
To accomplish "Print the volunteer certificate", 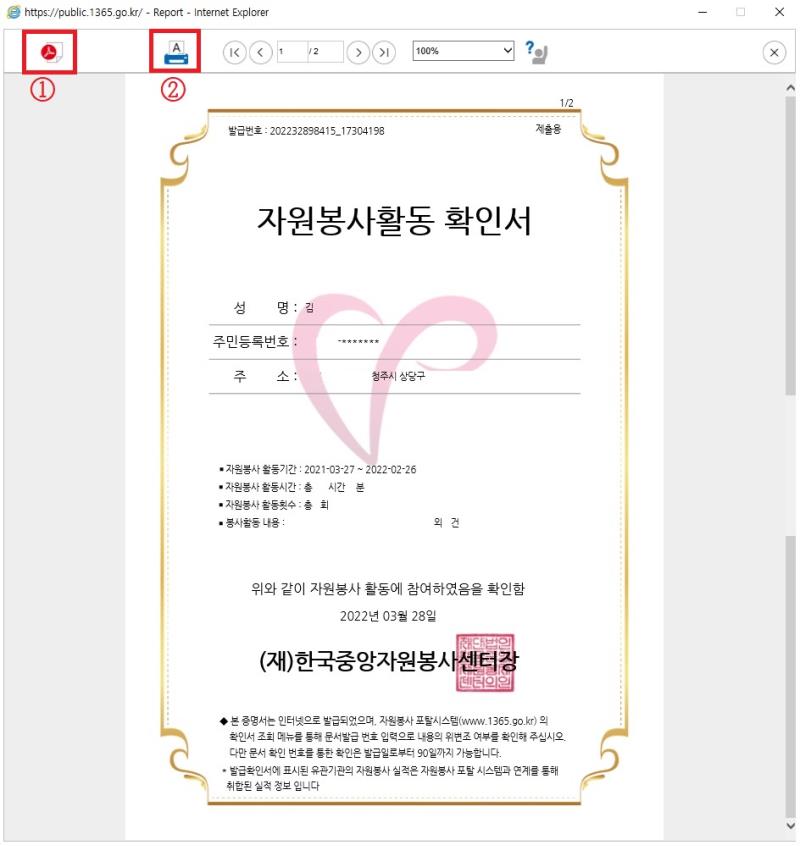I will pyautogui.click(x=175, y=52).
